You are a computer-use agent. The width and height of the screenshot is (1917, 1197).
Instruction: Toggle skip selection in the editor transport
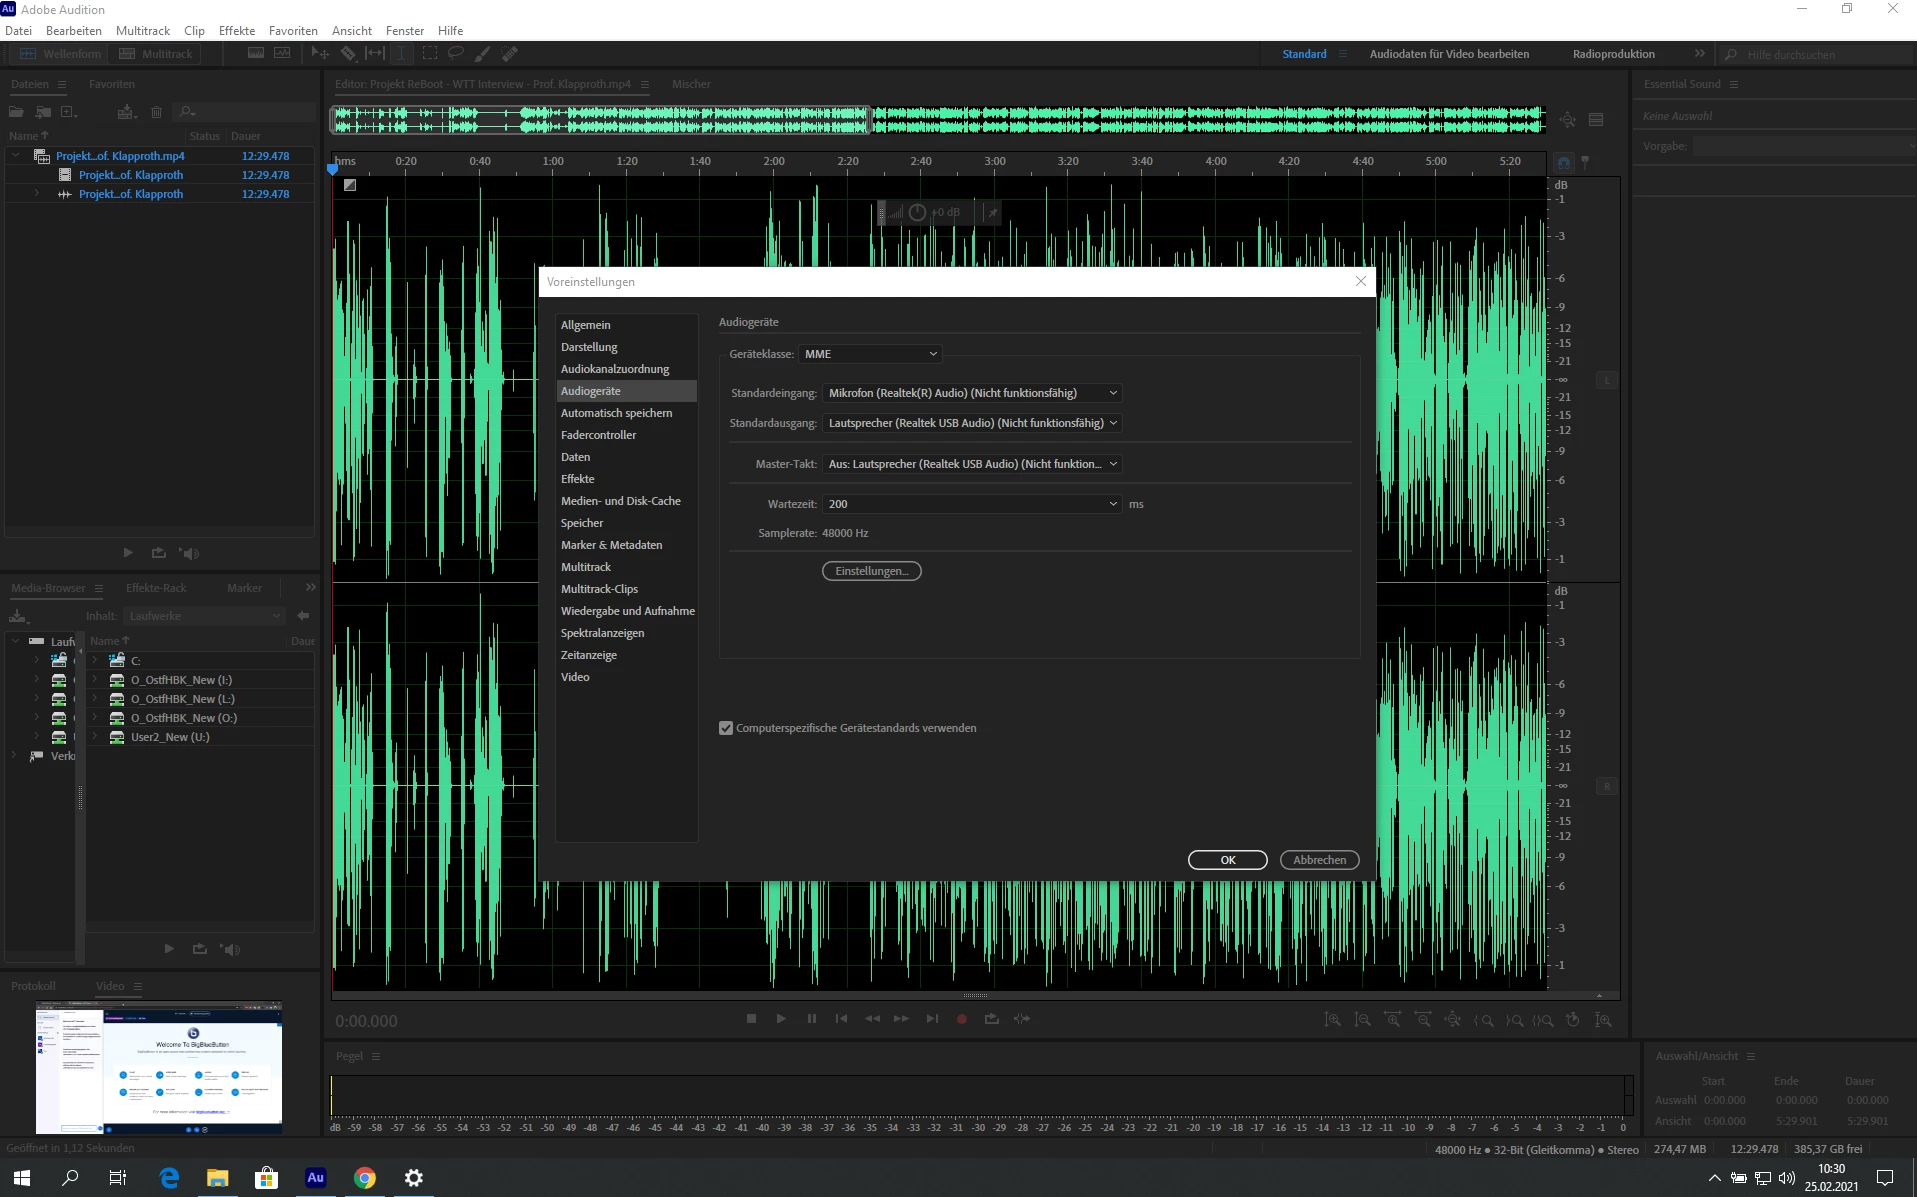[x=1021, y=1019]
